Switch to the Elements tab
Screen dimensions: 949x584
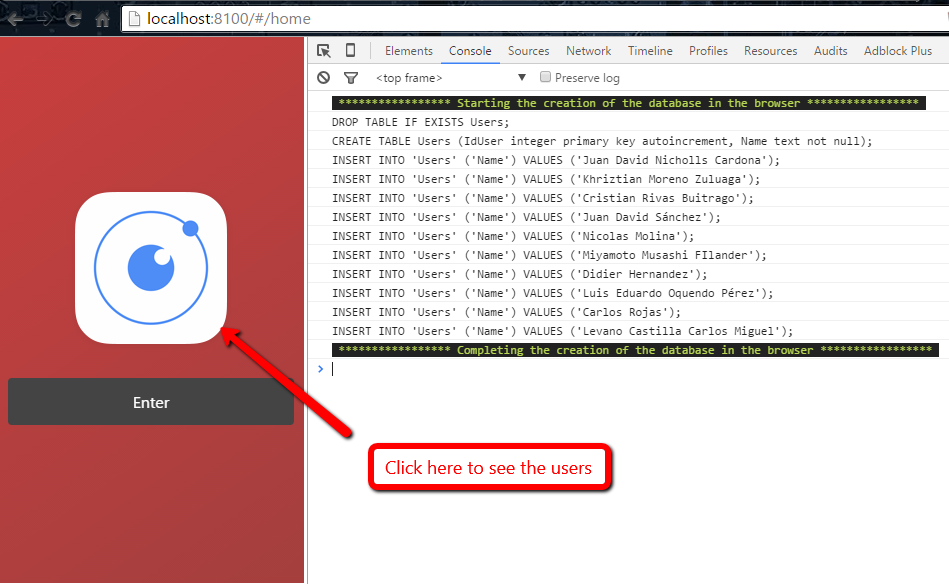409,51
